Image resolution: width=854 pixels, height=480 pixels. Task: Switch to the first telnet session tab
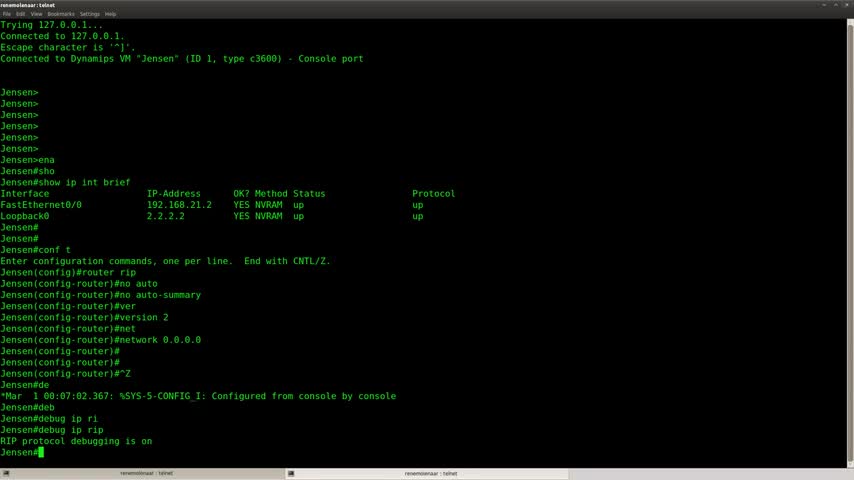142,473
